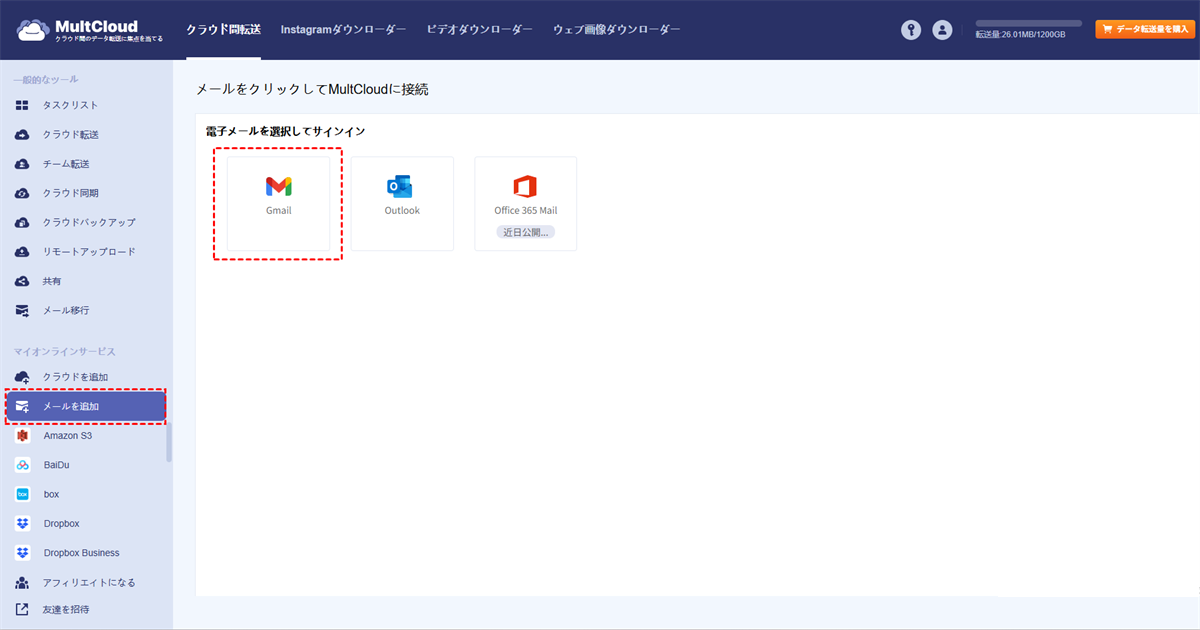
Task: Click 友達を招待 link text
Action: coord(66,609)
